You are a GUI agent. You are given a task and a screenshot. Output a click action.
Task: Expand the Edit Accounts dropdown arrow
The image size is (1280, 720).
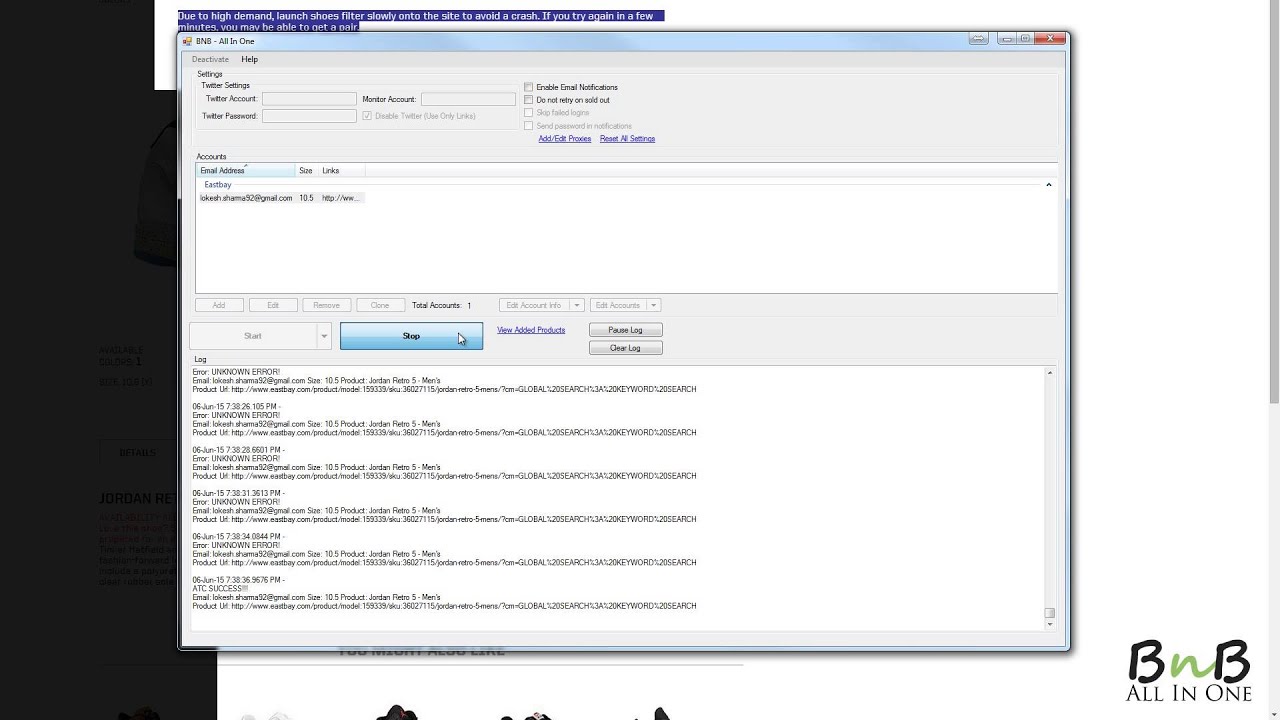coord(654,305)
